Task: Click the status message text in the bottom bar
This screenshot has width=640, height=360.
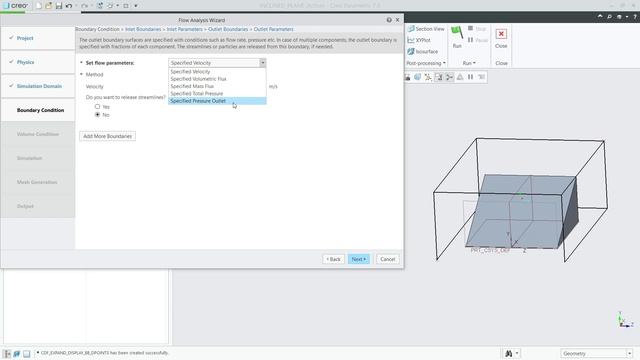Action: tap(104, 353)
